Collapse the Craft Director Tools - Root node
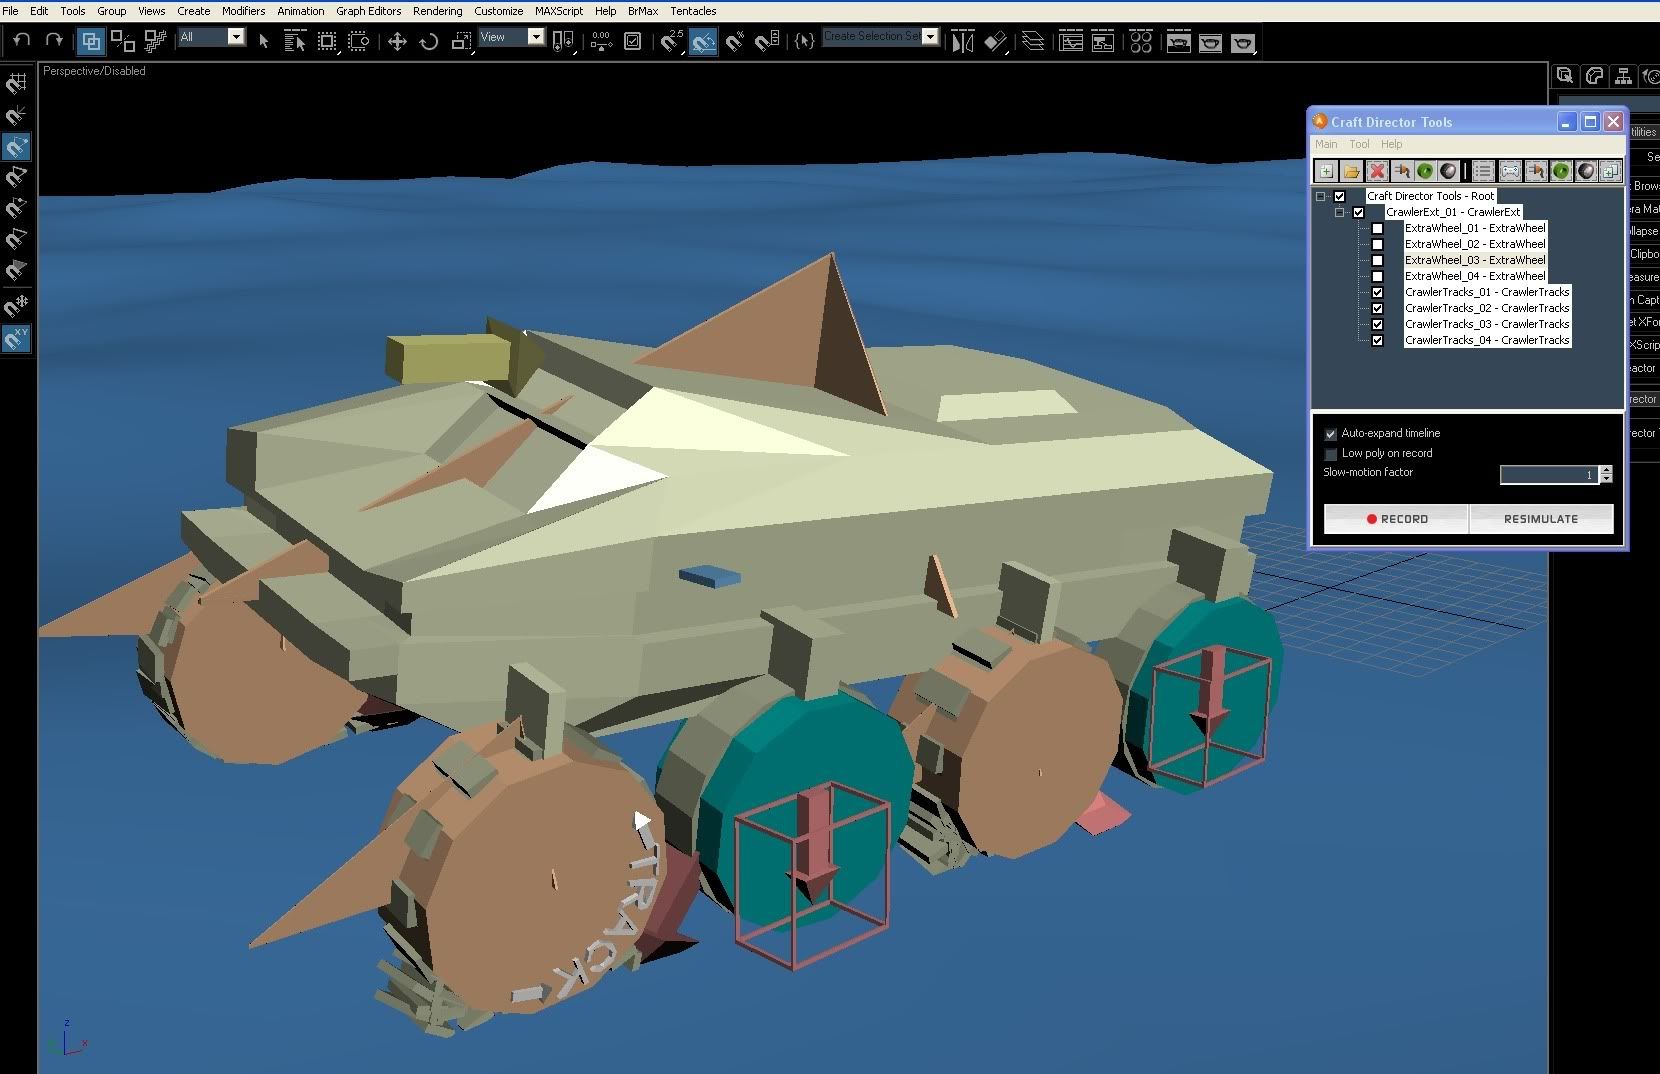 (1321, 196)
